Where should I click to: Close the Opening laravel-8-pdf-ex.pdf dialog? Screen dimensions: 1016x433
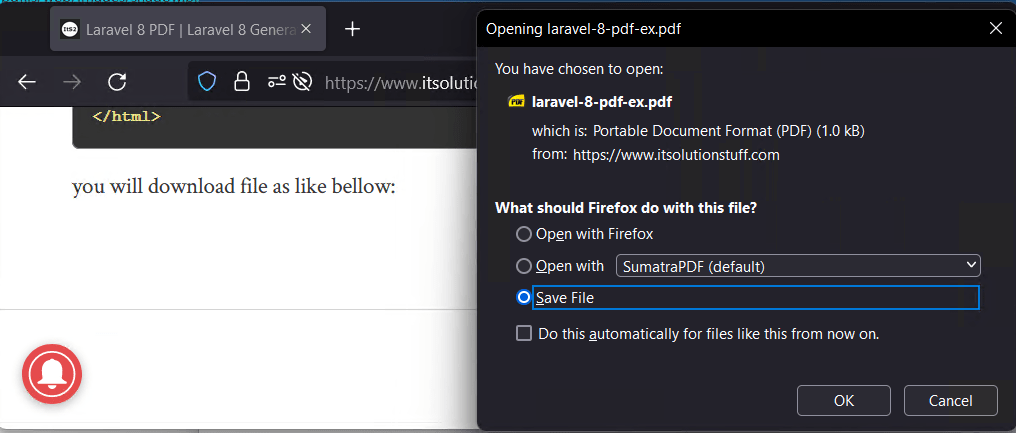coord(995,28)
